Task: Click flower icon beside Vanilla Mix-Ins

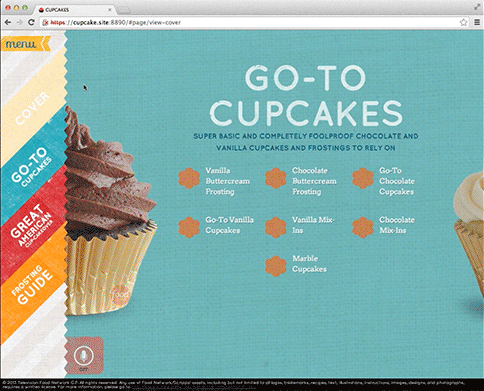Action: [x=276, y=227]
